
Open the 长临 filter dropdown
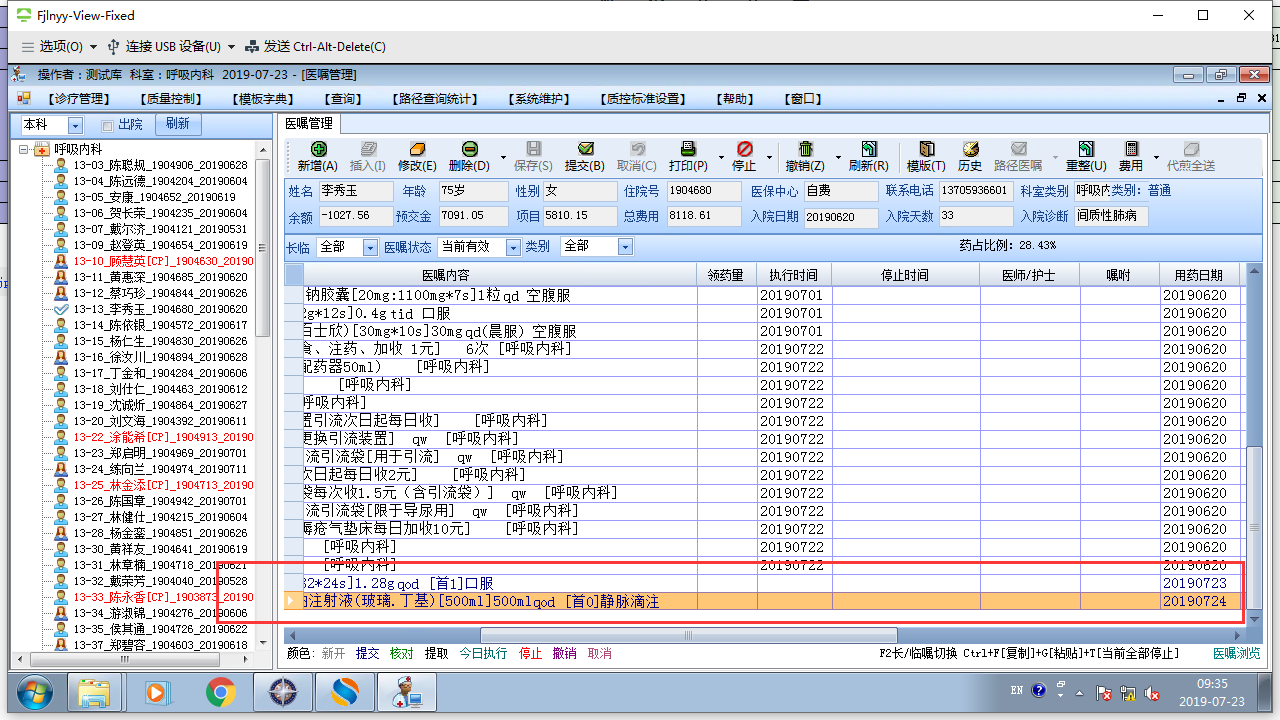click(370, 247)
